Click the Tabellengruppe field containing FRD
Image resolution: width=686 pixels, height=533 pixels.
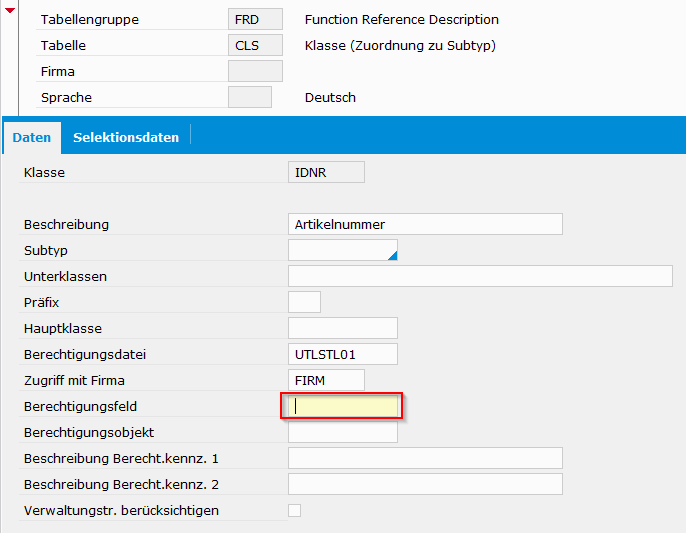[x=255, y=20]
